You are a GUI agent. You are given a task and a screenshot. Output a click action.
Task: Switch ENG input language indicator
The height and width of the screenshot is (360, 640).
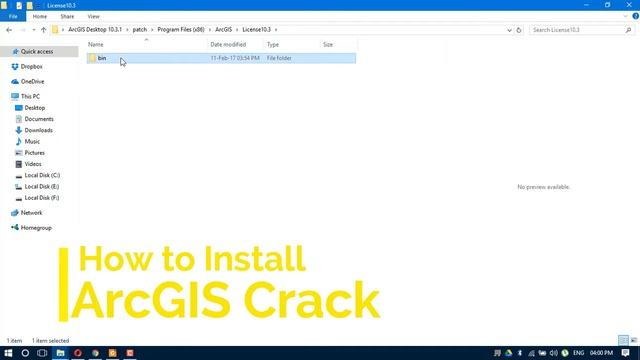point(578,353)
